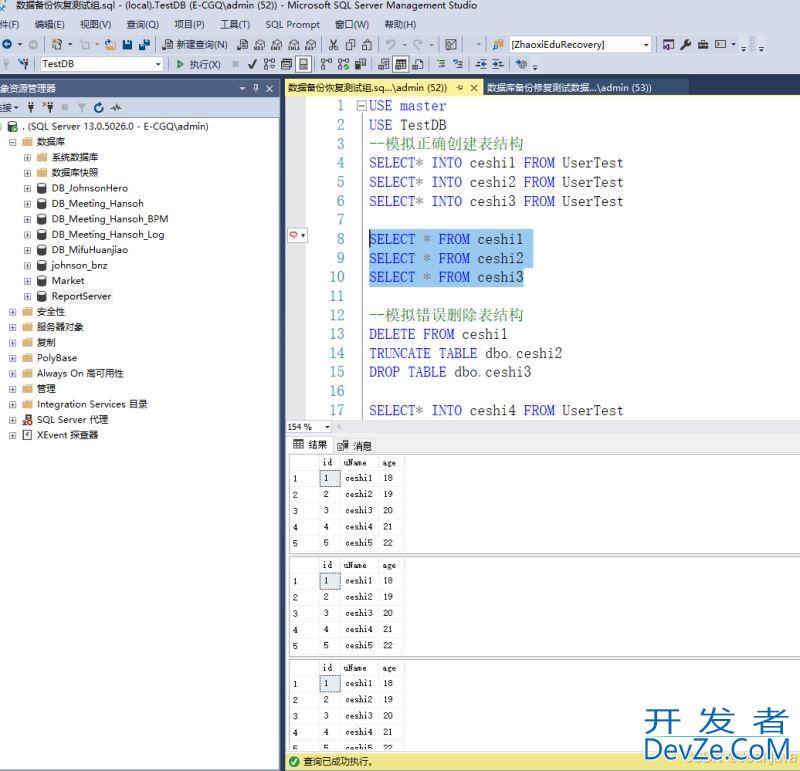The image size is (800, 771).
Task: Open the 154 % zoom dropdown
Action: click(327, 427)
